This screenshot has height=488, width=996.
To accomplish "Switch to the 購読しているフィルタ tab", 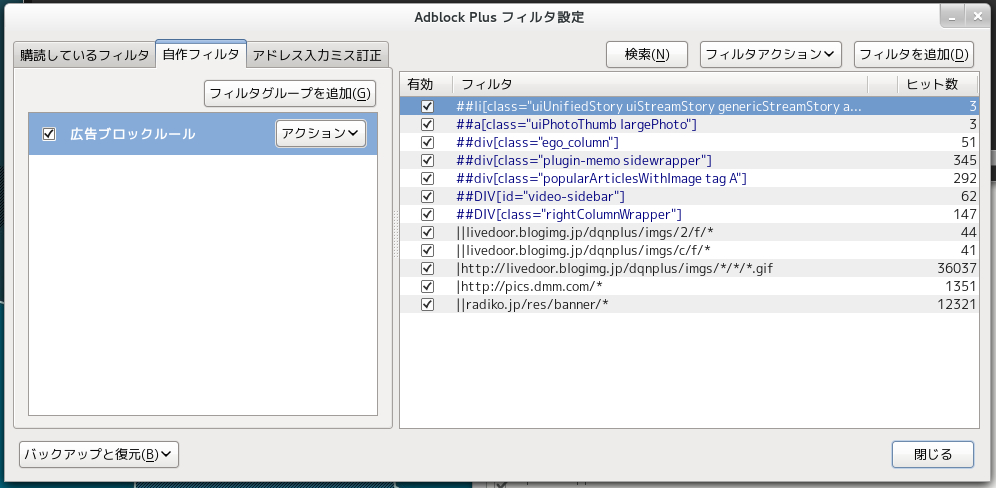I will [x=84, y=55].
